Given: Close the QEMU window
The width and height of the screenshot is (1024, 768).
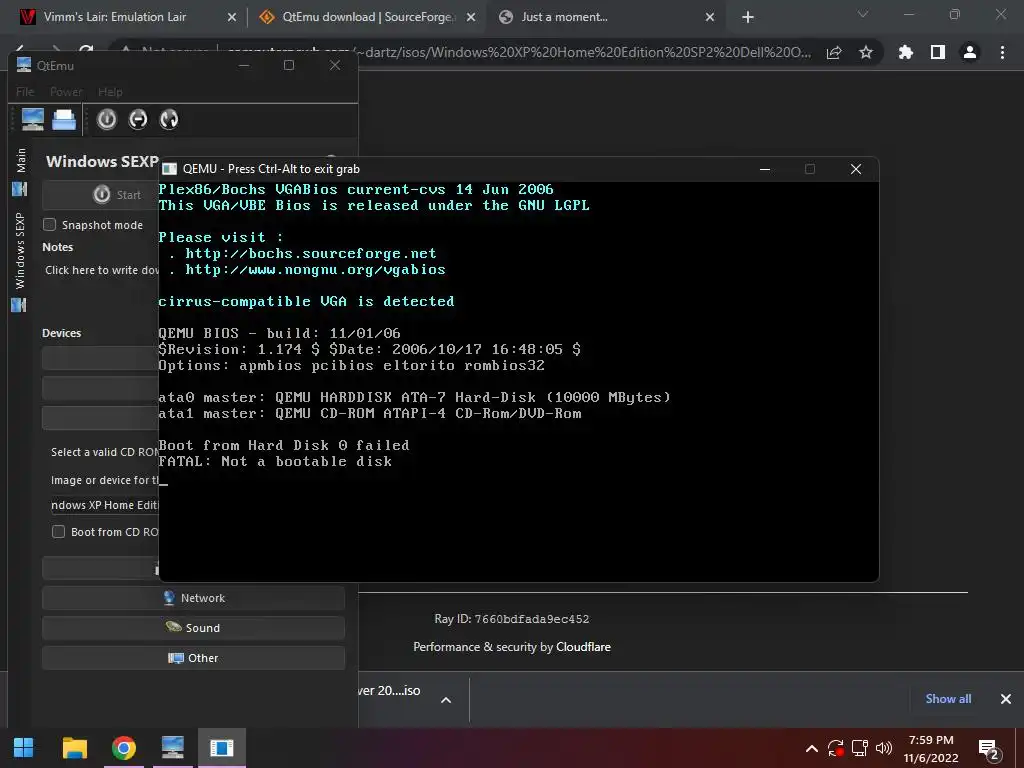Looking at the screenshot, I should click(856, 169).
